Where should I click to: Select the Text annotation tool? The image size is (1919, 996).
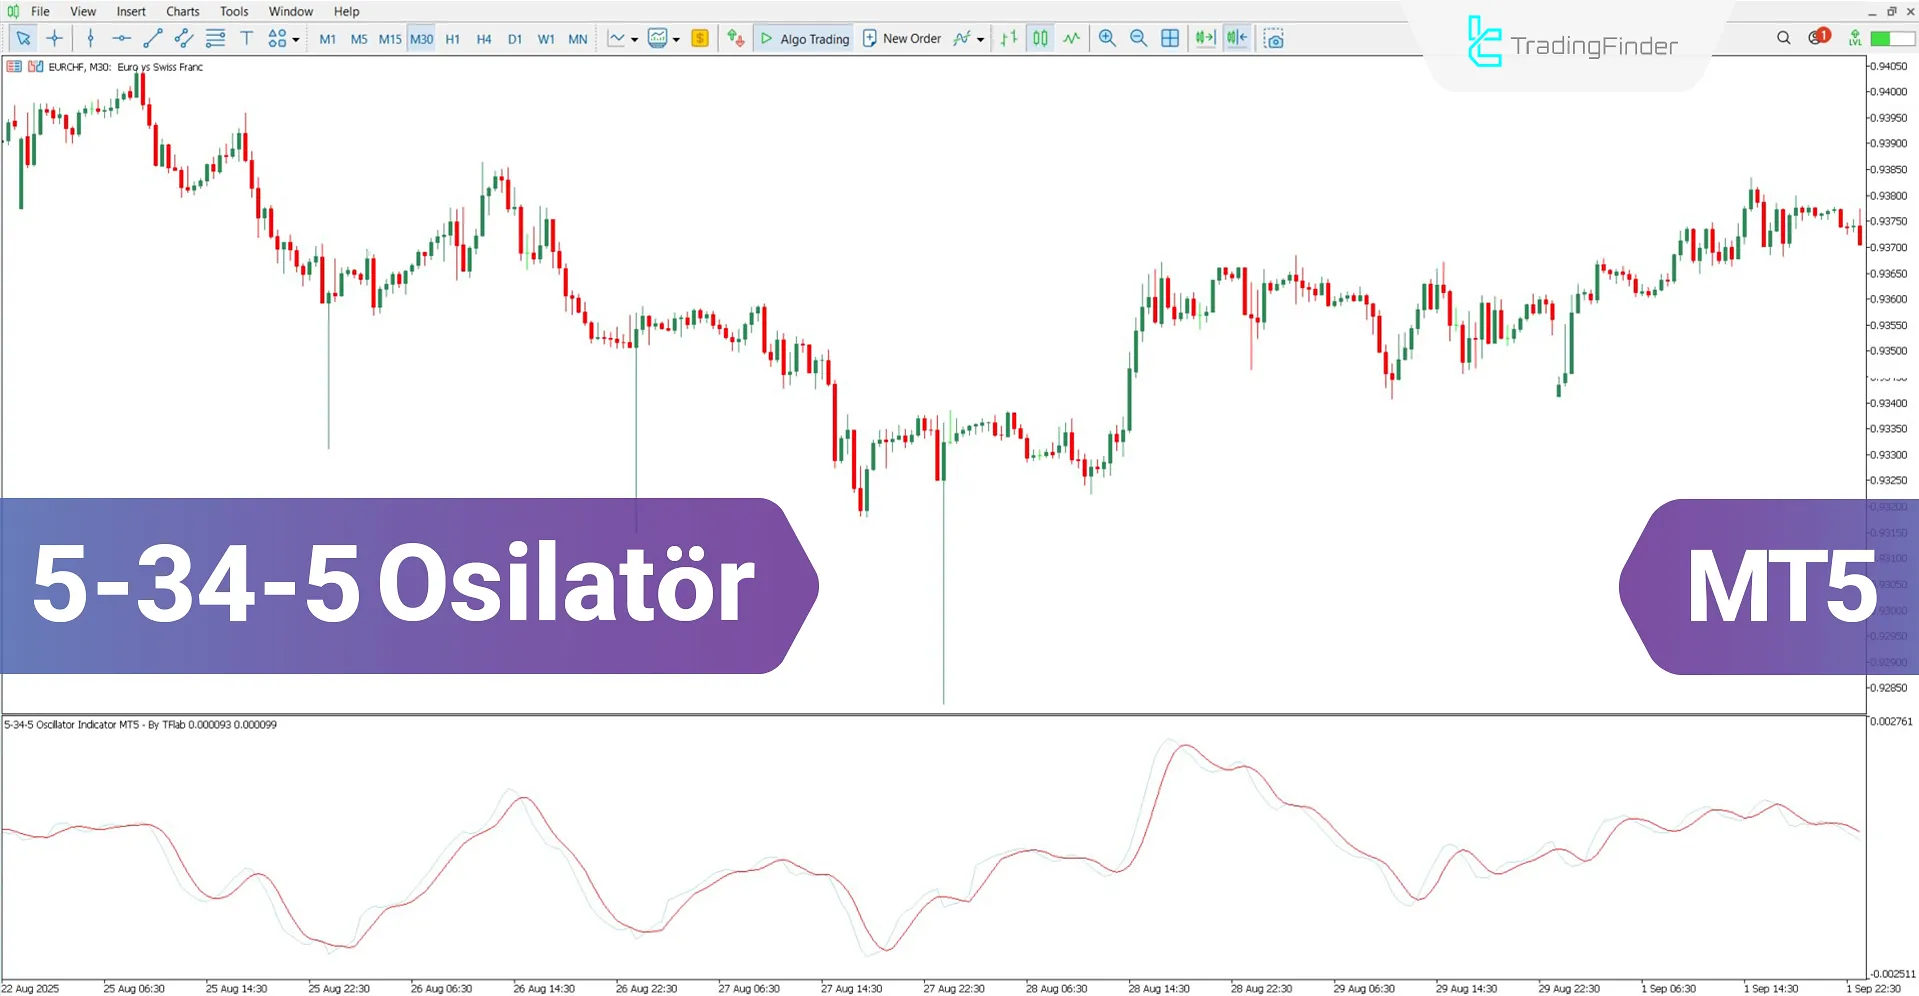(x=246, y=38)
